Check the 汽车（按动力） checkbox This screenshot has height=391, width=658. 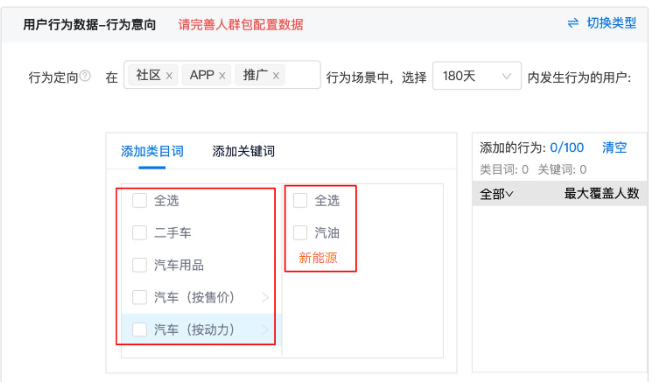pyautogui.click(x=139, y=330)
